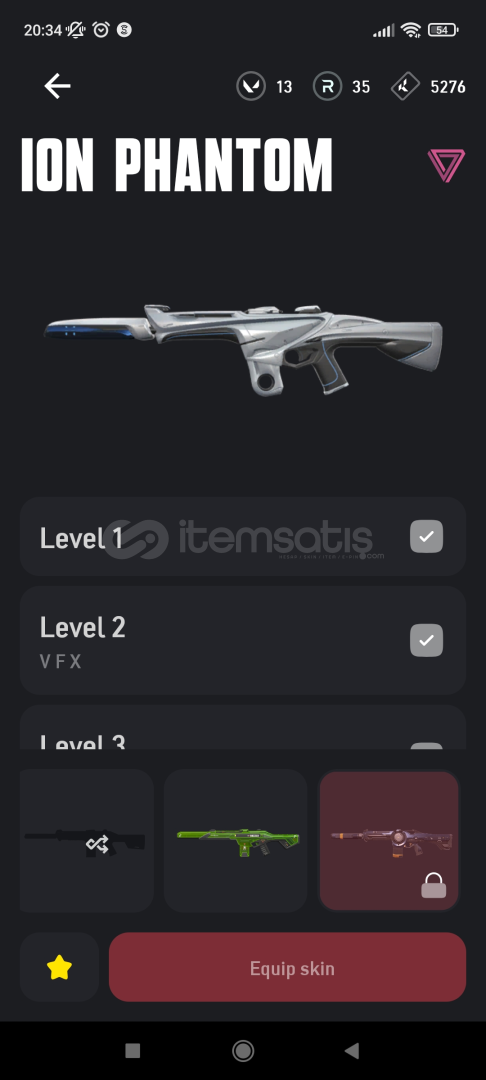Tap the Valorant Points currency icon
This screenshot has height=1080, width=486.
[x=251, y=87]
